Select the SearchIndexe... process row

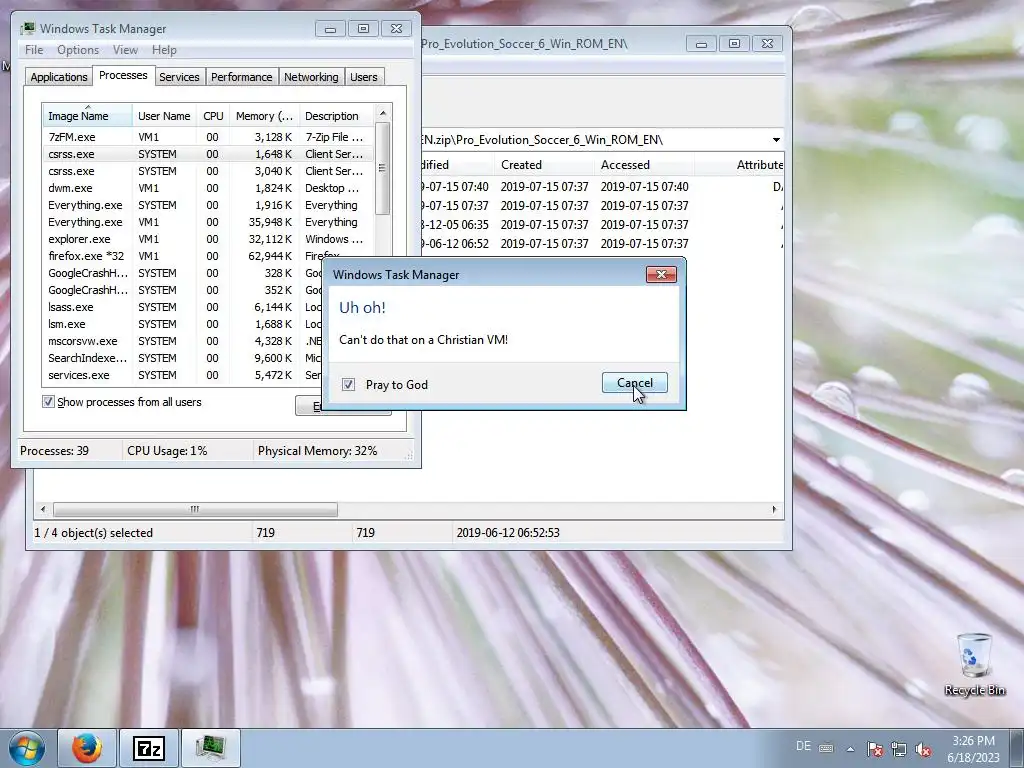click(x=183, y=358)
